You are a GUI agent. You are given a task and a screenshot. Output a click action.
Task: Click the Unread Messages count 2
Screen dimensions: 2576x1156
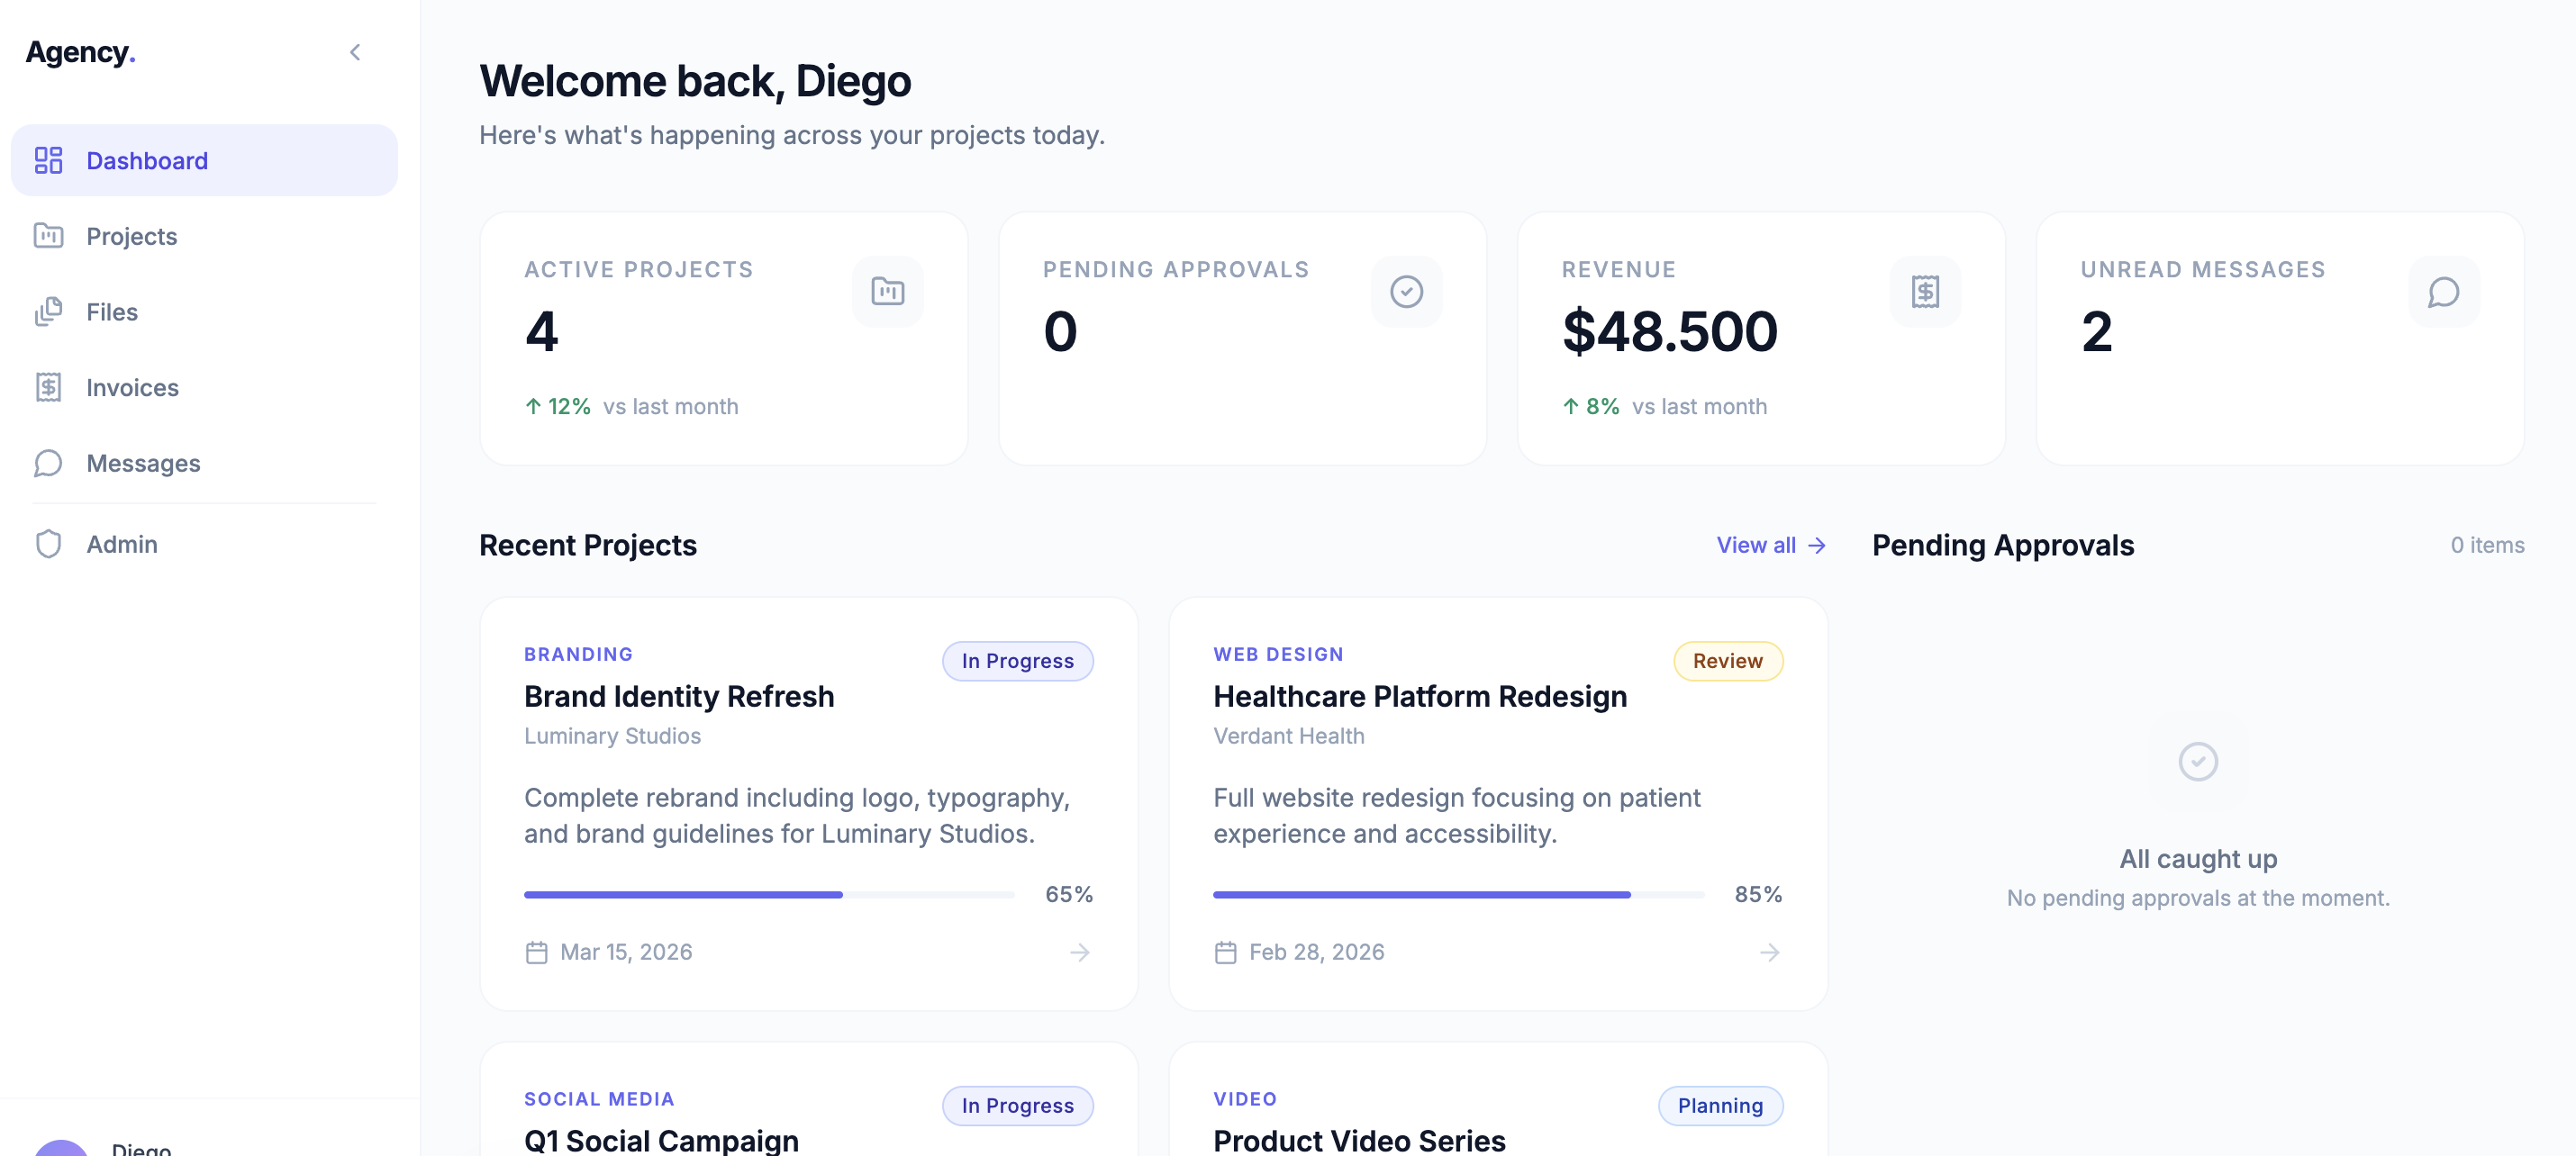click(x=2097, y=331)
